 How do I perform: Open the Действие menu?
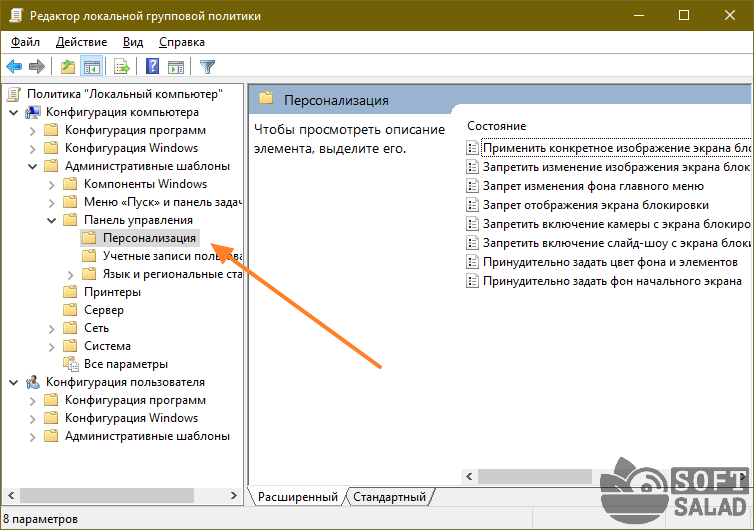click(x=81, y=42)
